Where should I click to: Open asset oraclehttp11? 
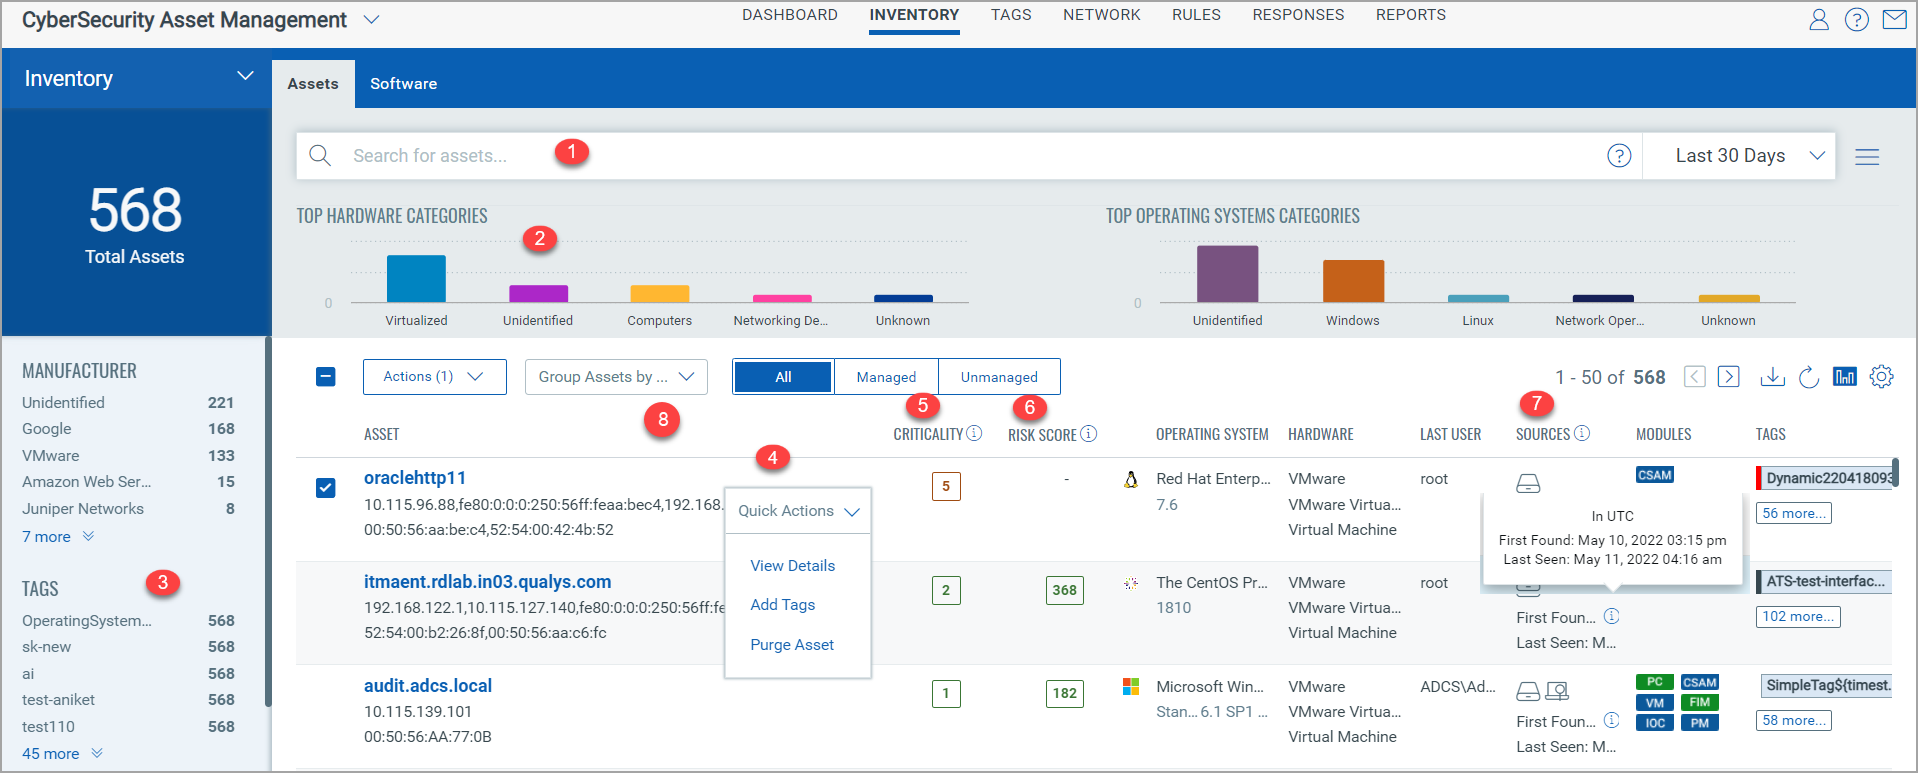pyautogui.click(x=415, y=478)
